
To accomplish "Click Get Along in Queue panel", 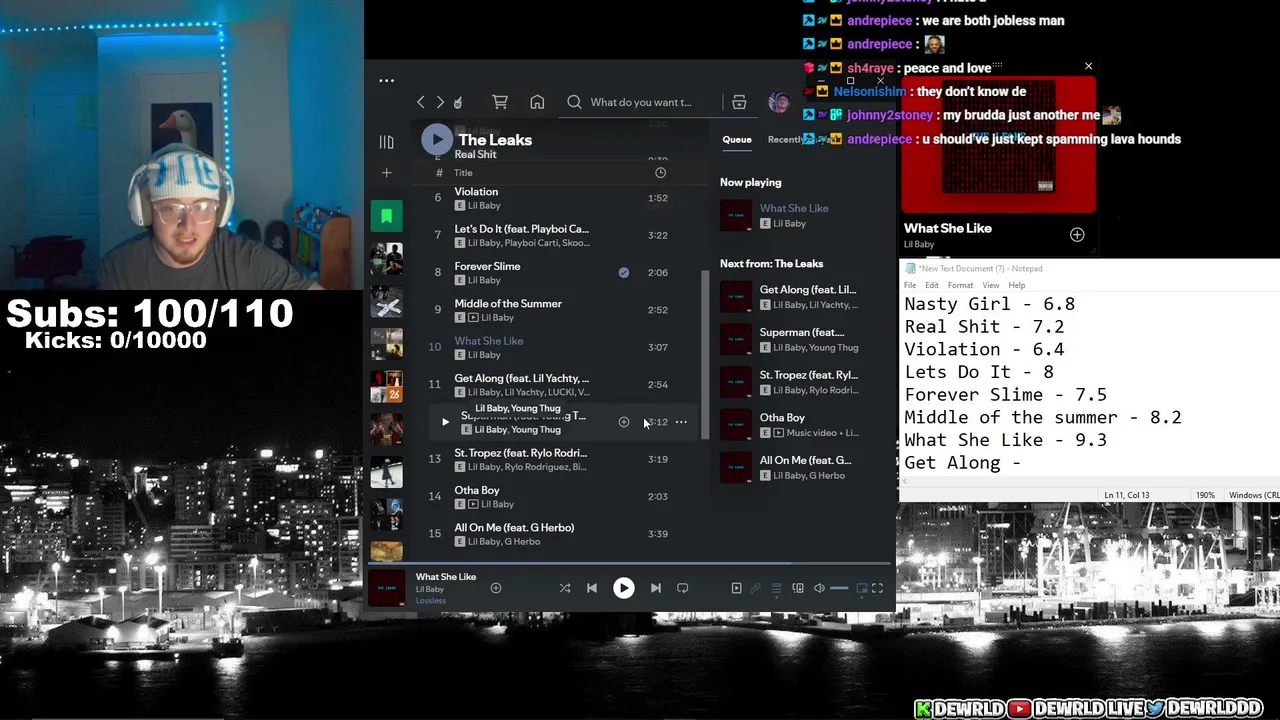I will tap(802, 296).
